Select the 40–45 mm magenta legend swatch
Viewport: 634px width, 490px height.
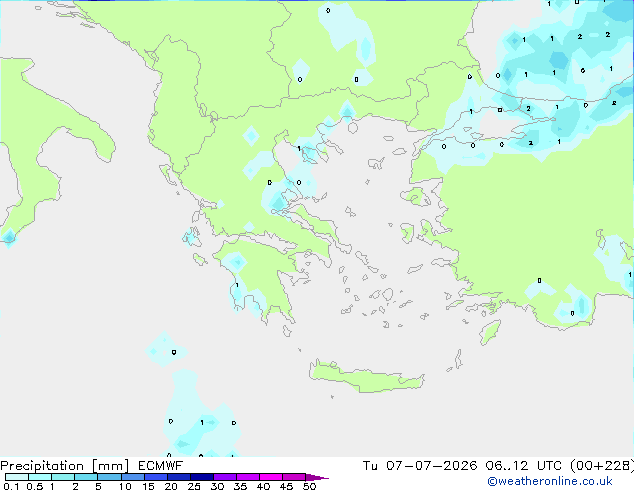pyautogui.click(x=271, y=477)
